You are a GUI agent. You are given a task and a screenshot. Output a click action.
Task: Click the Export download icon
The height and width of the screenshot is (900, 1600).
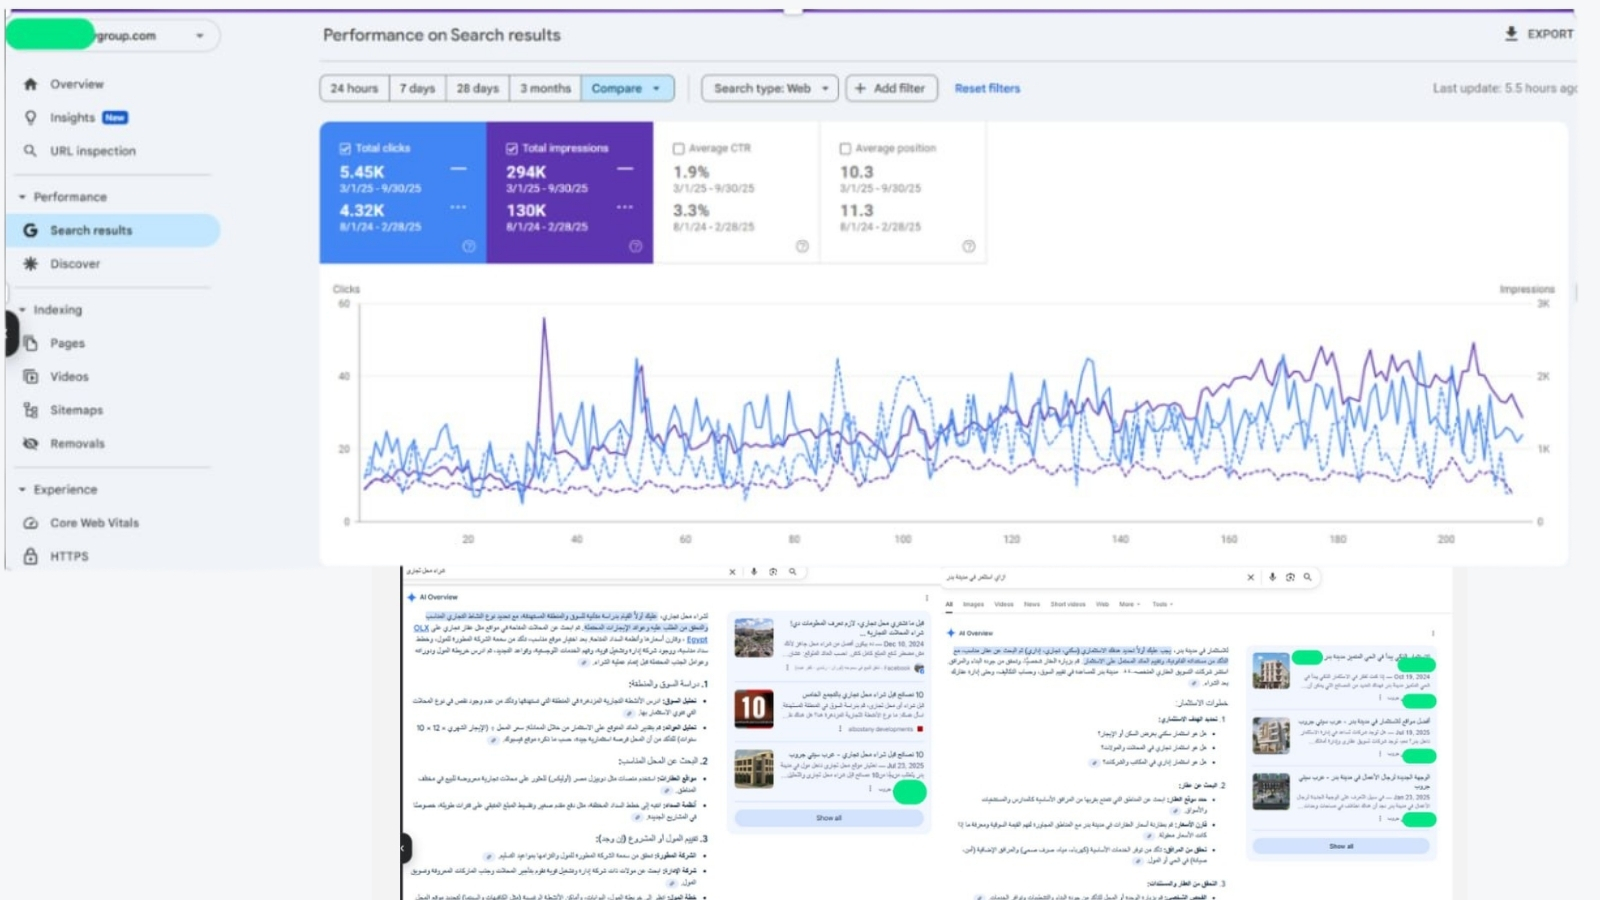pos(1511,34)
